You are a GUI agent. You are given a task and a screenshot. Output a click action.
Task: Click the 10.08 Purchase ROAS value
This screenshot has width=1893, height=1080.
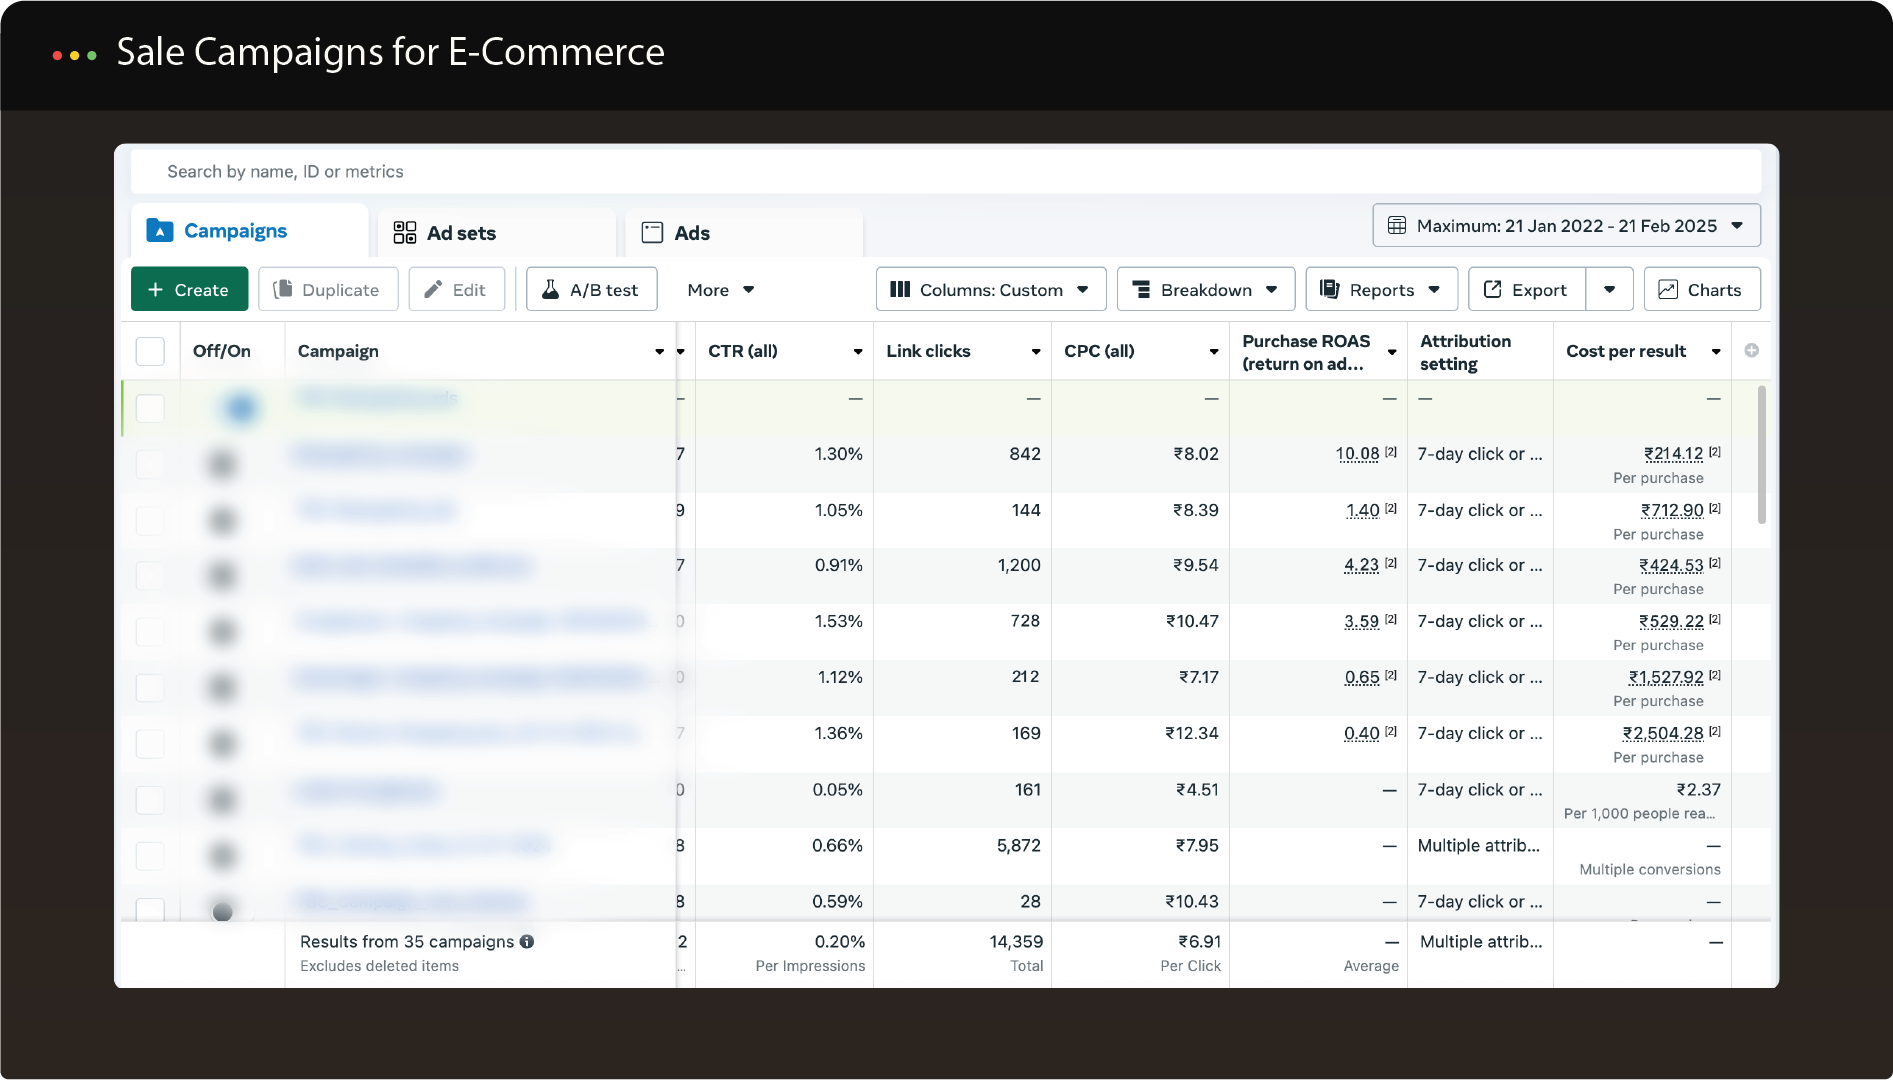tap(1358, 454)
